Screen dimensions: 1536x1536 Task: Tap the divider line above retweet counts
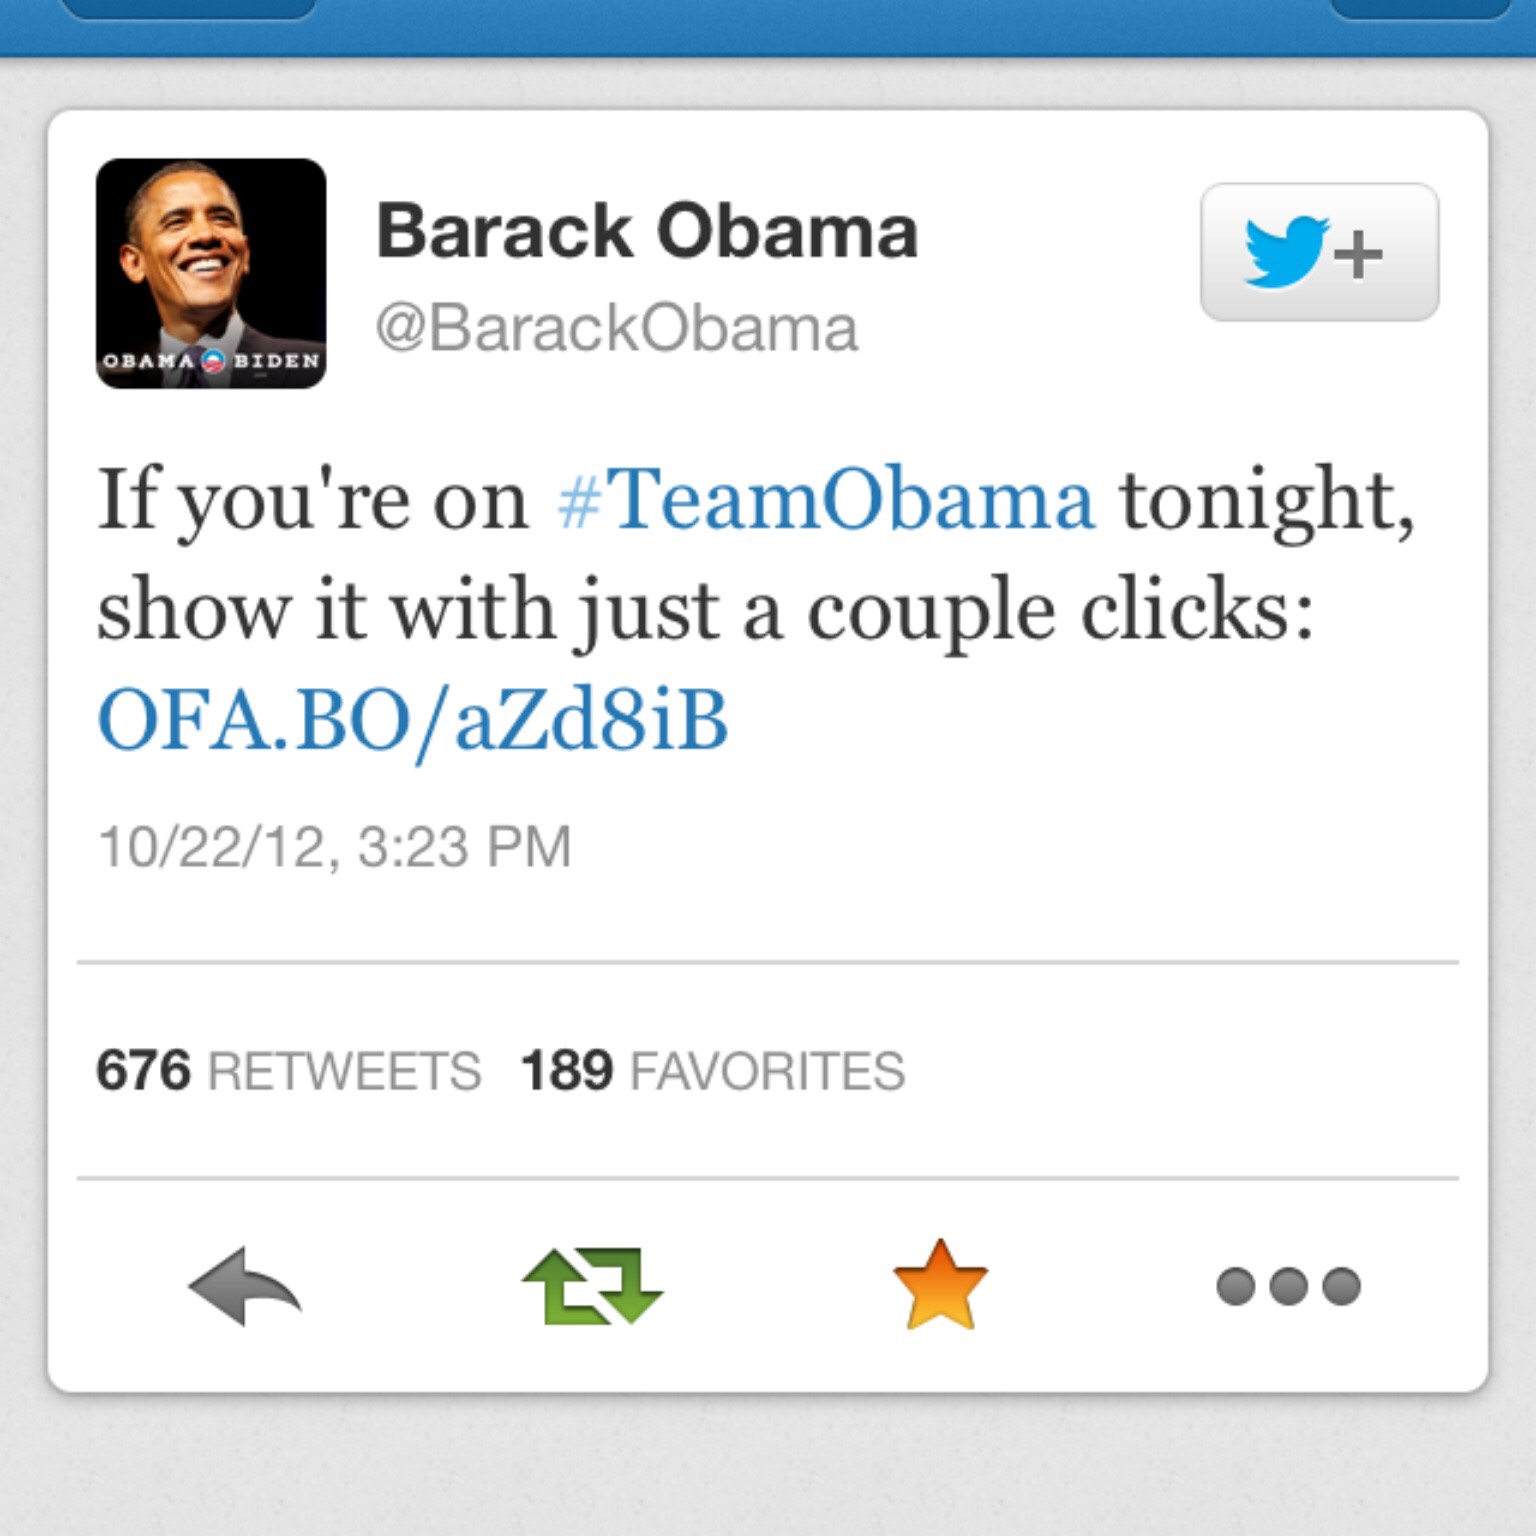point(768,963)
